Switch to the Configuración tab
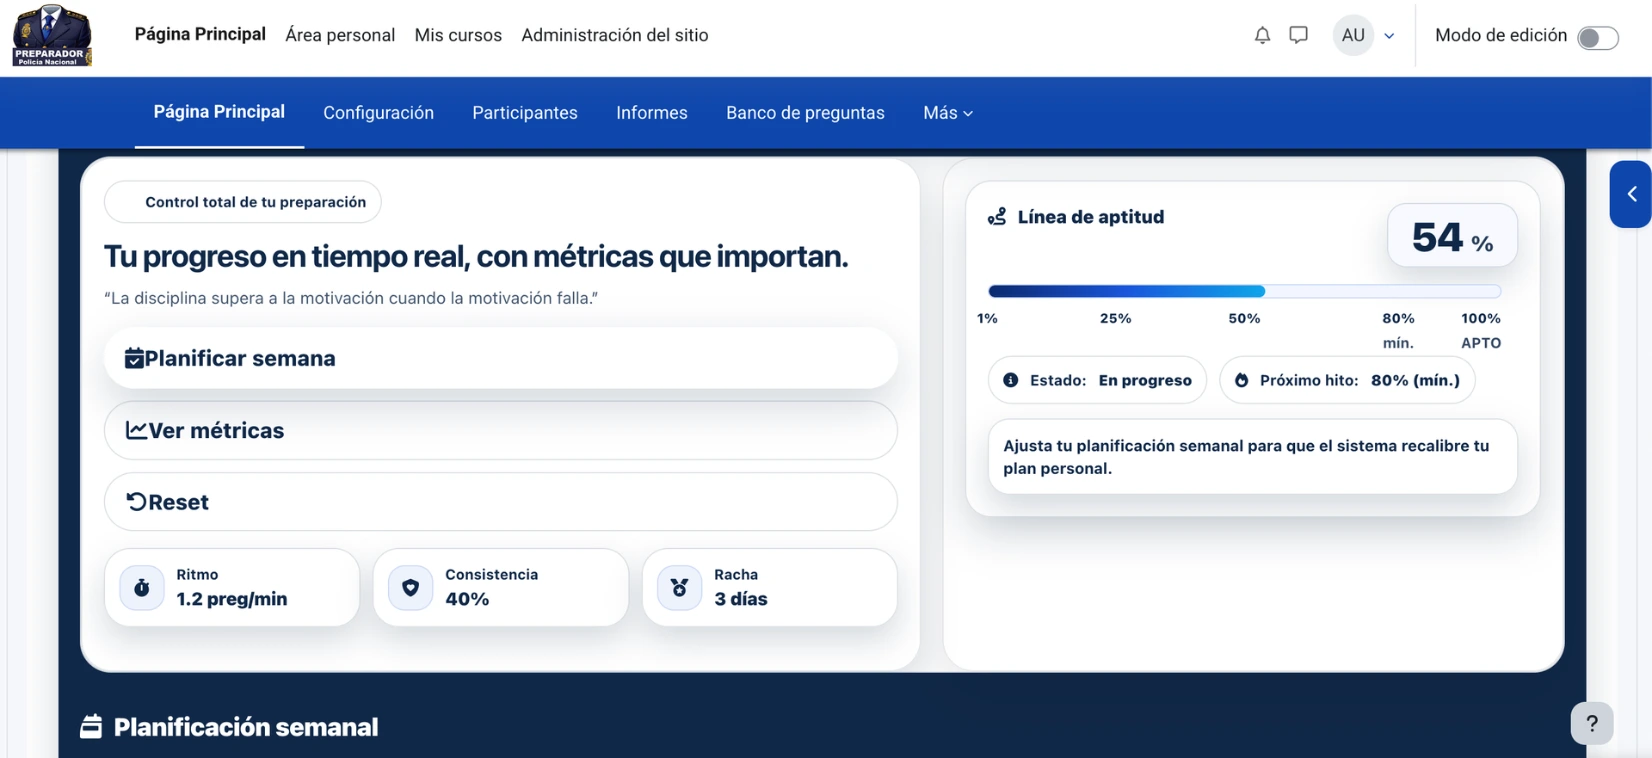The width and height of the screenshot is (1652, 758). click(x=378, y=113)
